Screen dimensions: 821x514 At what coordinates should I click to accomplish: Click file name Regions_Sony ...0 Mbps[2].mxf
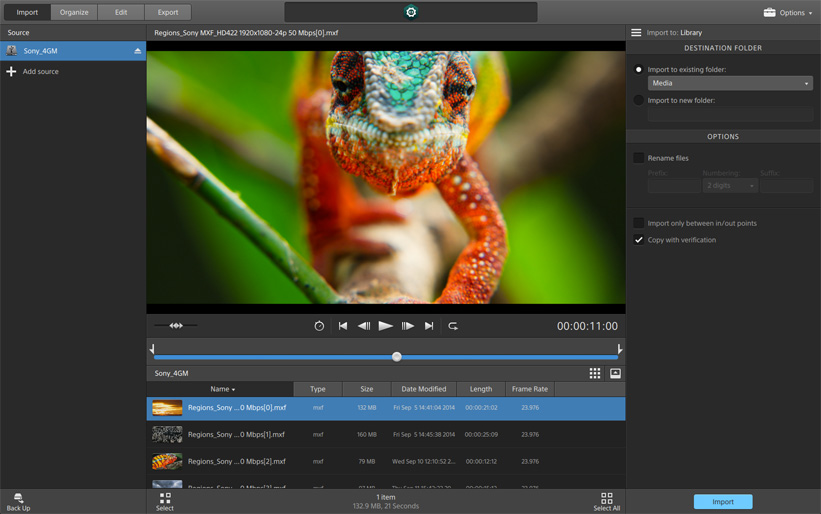point(237,462)
